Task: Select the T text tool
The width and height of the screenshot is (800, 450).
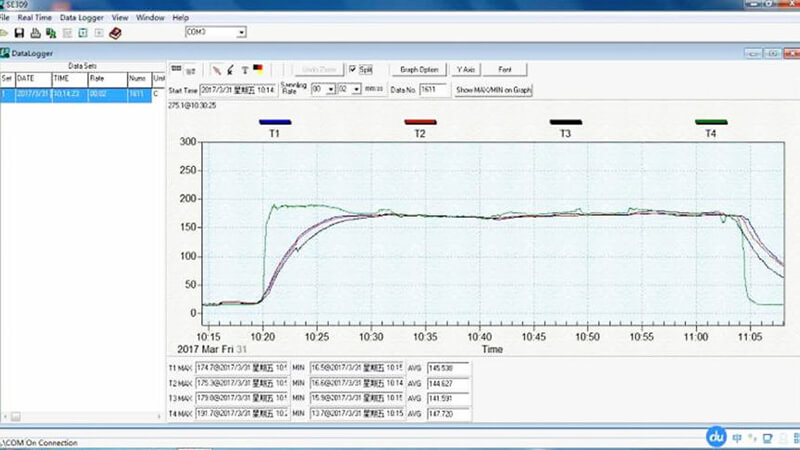Action: point(244,70)
